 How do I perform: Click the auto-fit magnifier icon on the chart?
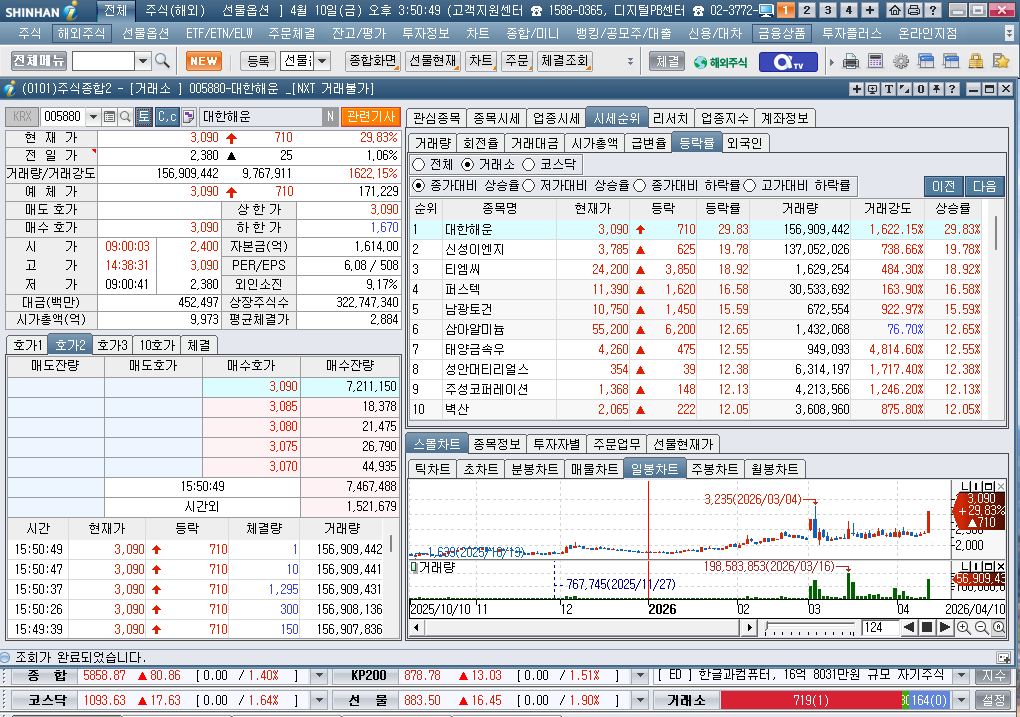pos(999,628)
